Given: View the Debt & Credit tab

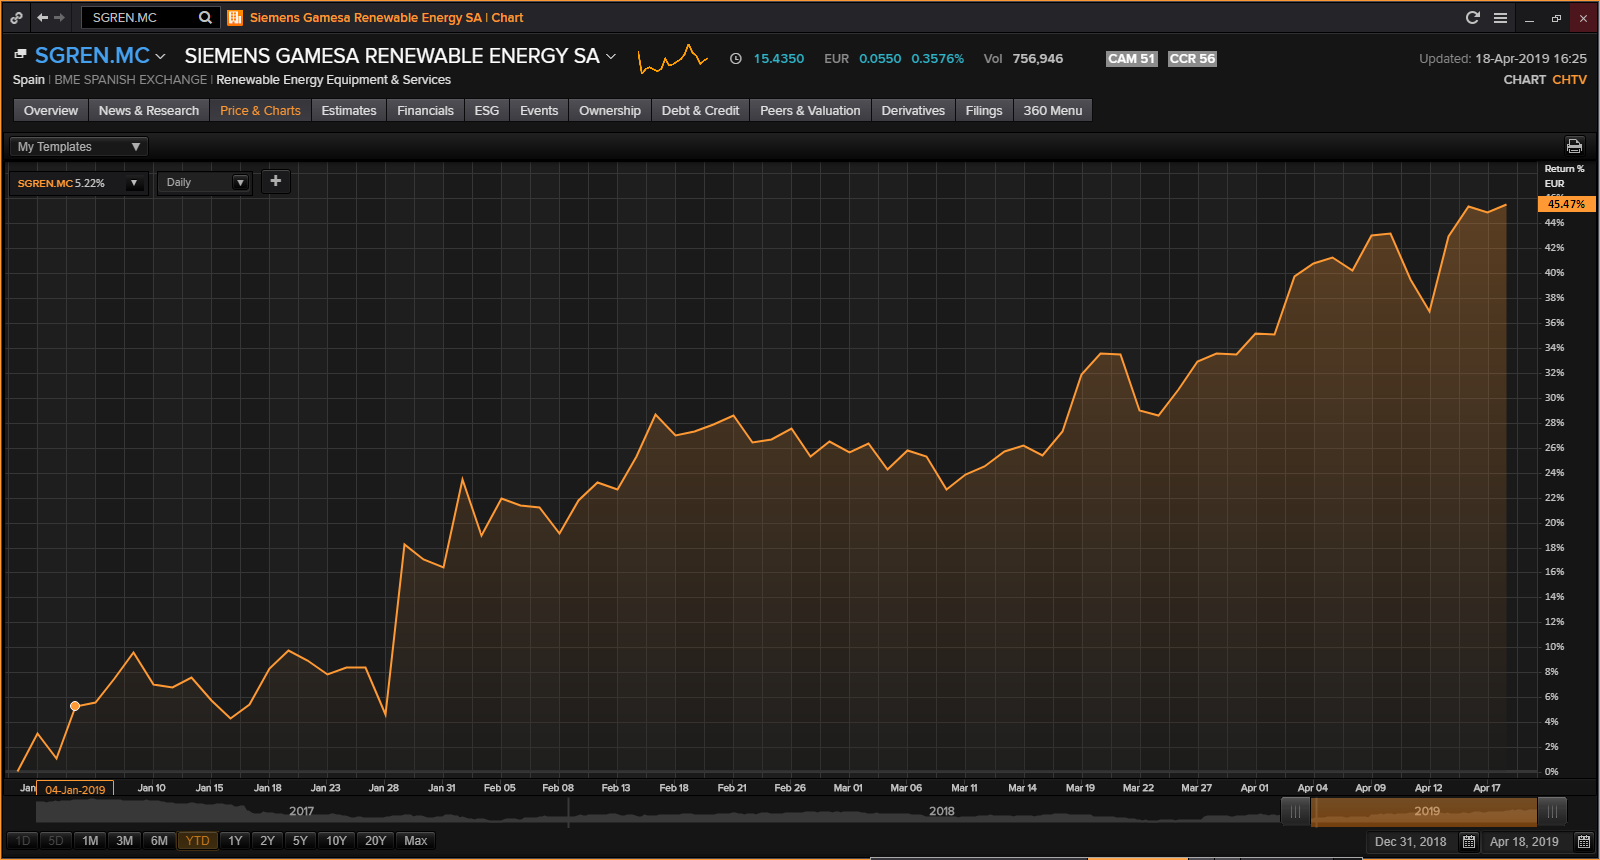Looking at the screenshot, I should (700, 111).
